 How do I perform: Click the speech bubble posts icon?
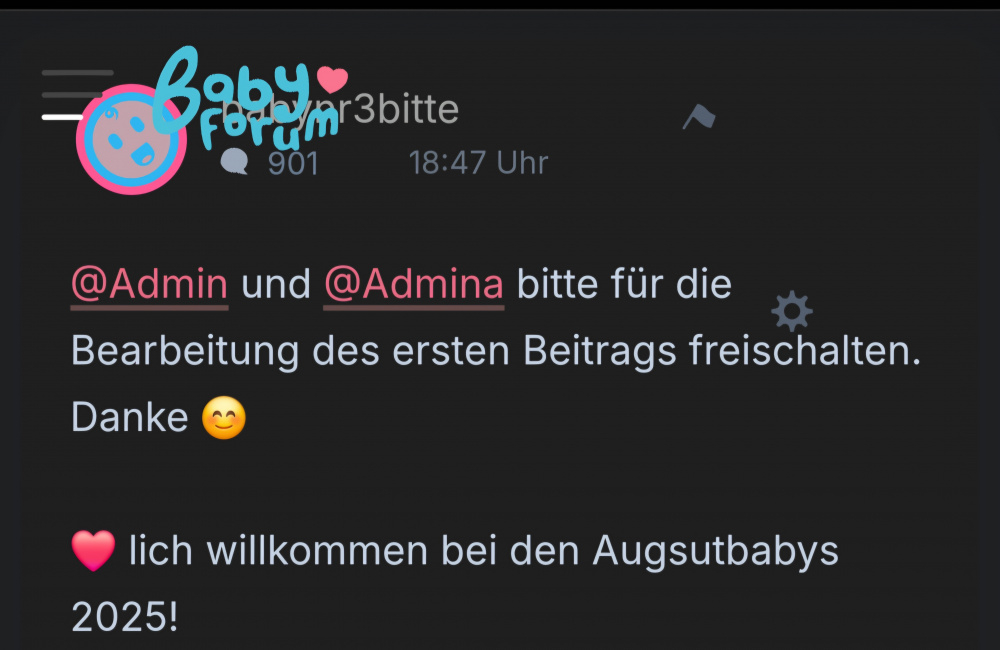(234, 161)
